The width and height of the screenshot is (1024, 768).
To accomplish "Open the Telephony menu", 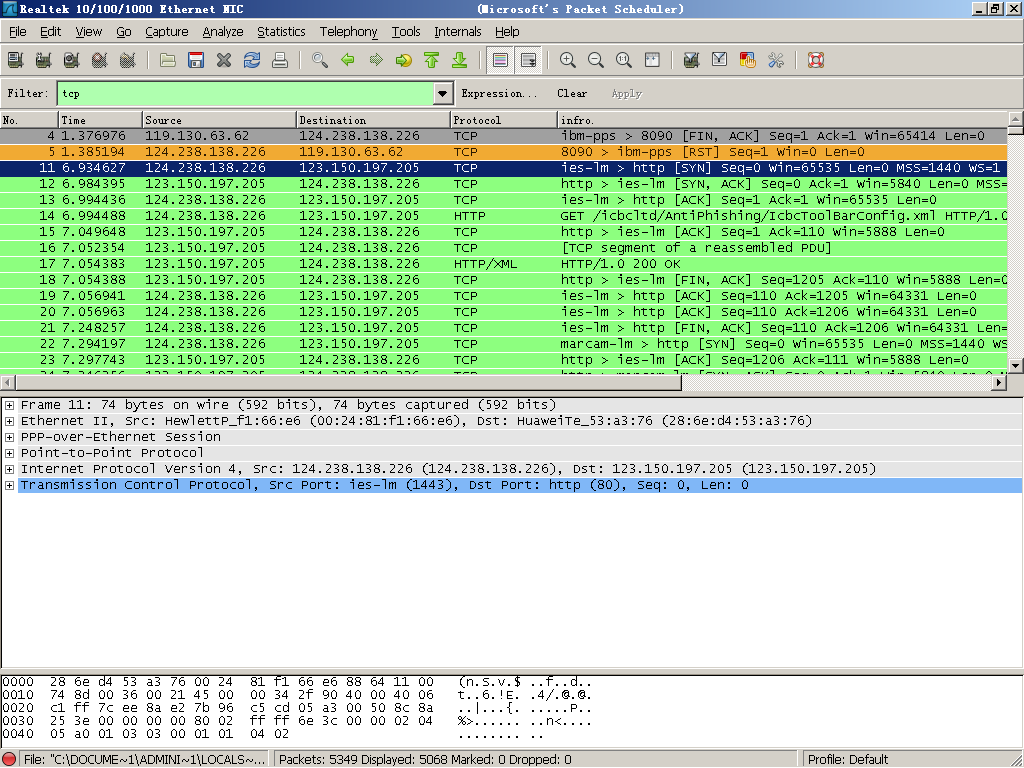I will [348, 31].
